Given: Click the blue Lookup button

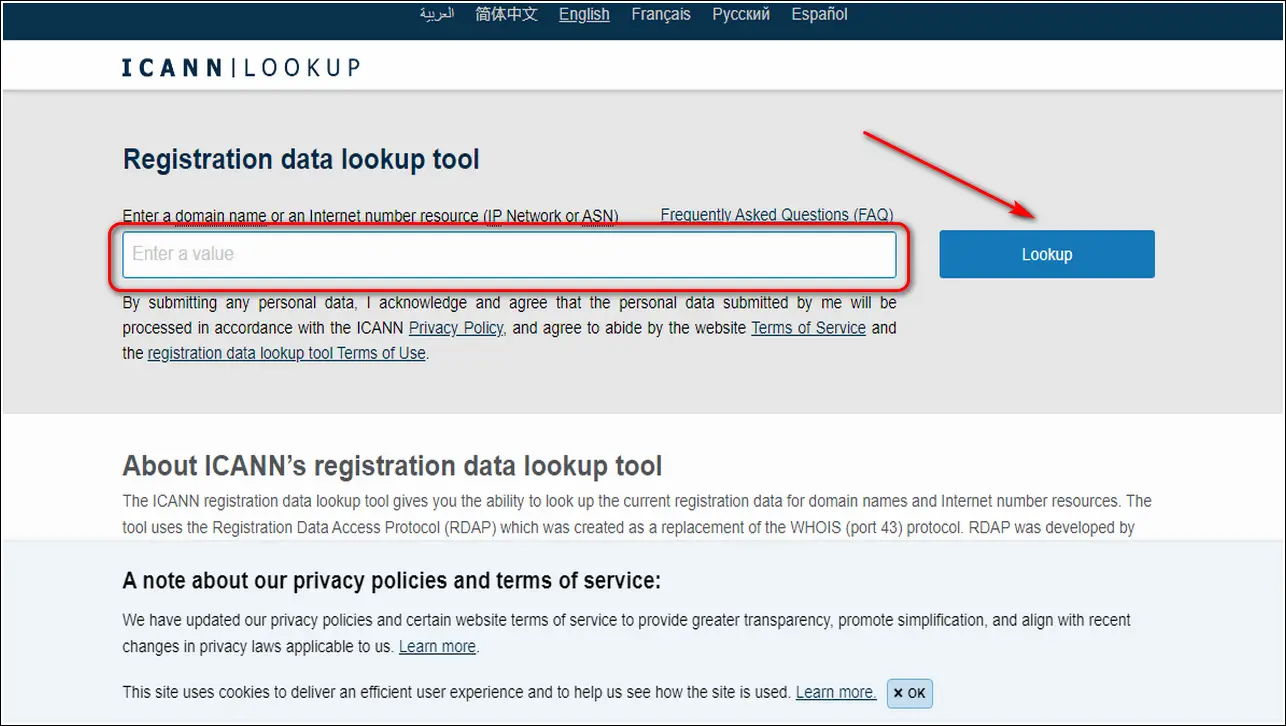Looking at the screenshot, I should point(1047,254).
